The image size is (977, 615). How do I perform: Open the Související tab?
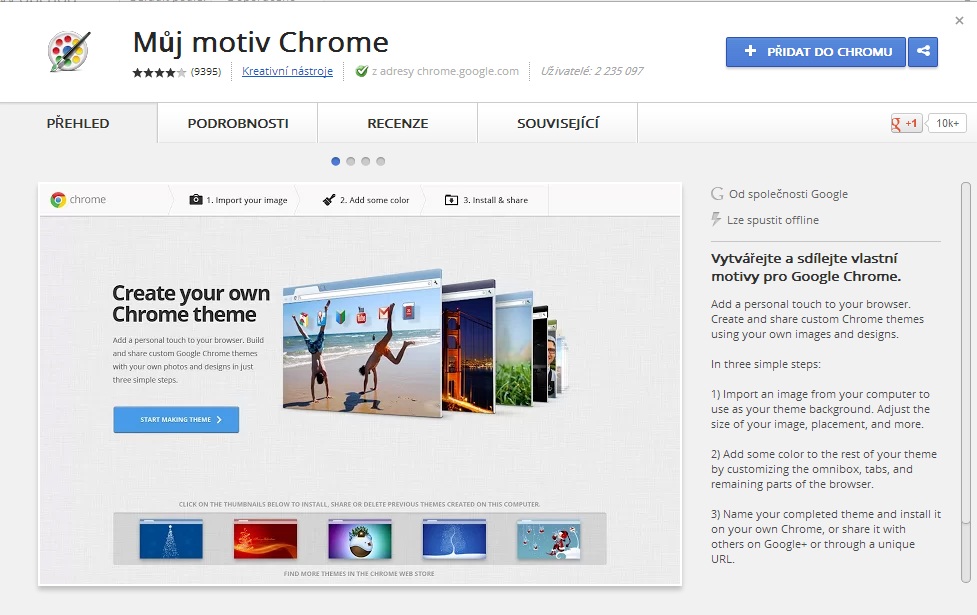pyautogui.click(x=558, y=123)
